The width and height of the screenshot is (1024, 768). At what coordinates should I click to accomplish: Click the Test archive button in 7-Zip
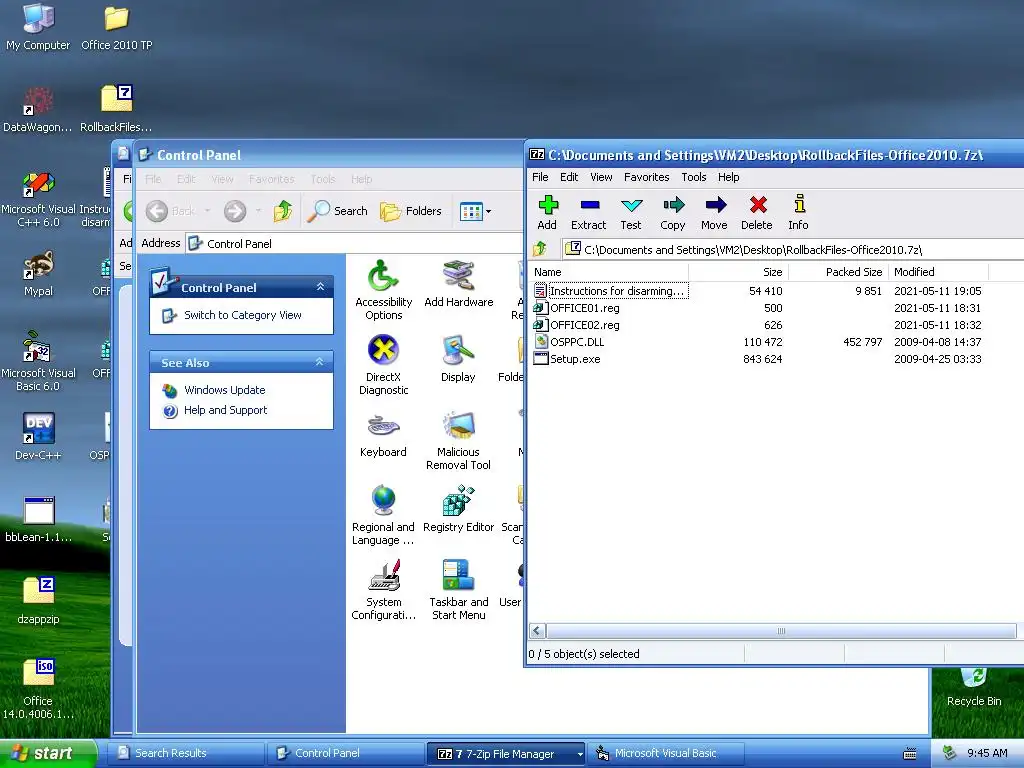click(631, 213)
